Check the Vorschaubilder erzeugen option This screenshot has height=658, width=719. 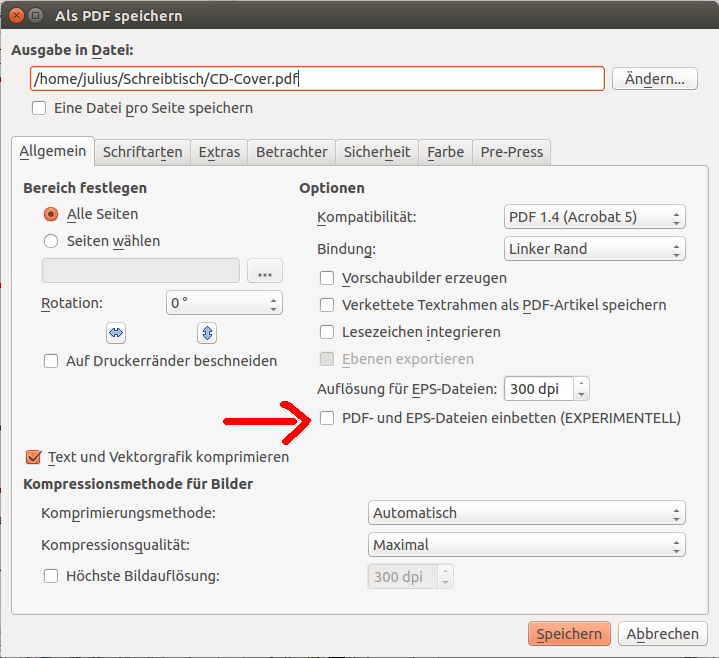326,278
